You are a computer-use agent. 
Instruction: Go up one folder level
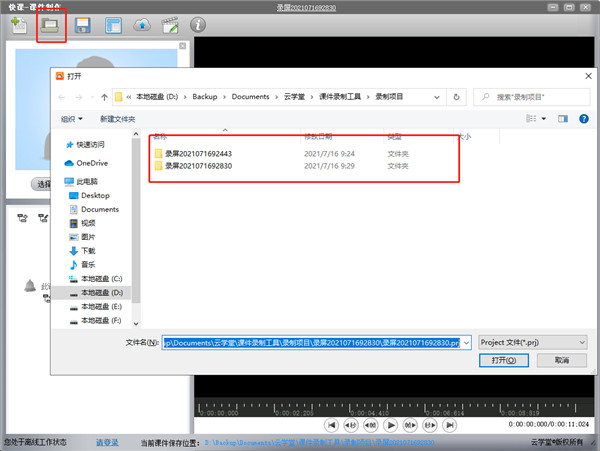click(x=104, y=97)
